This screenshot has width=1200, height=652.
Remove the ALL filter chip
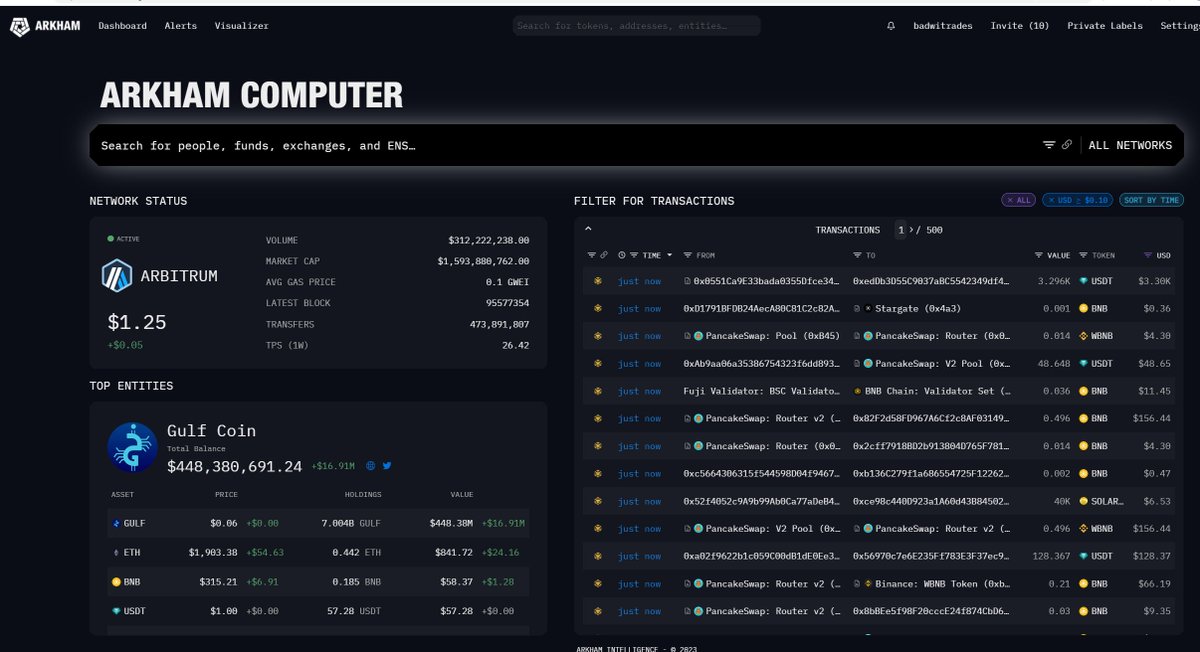pos(1018,200)
